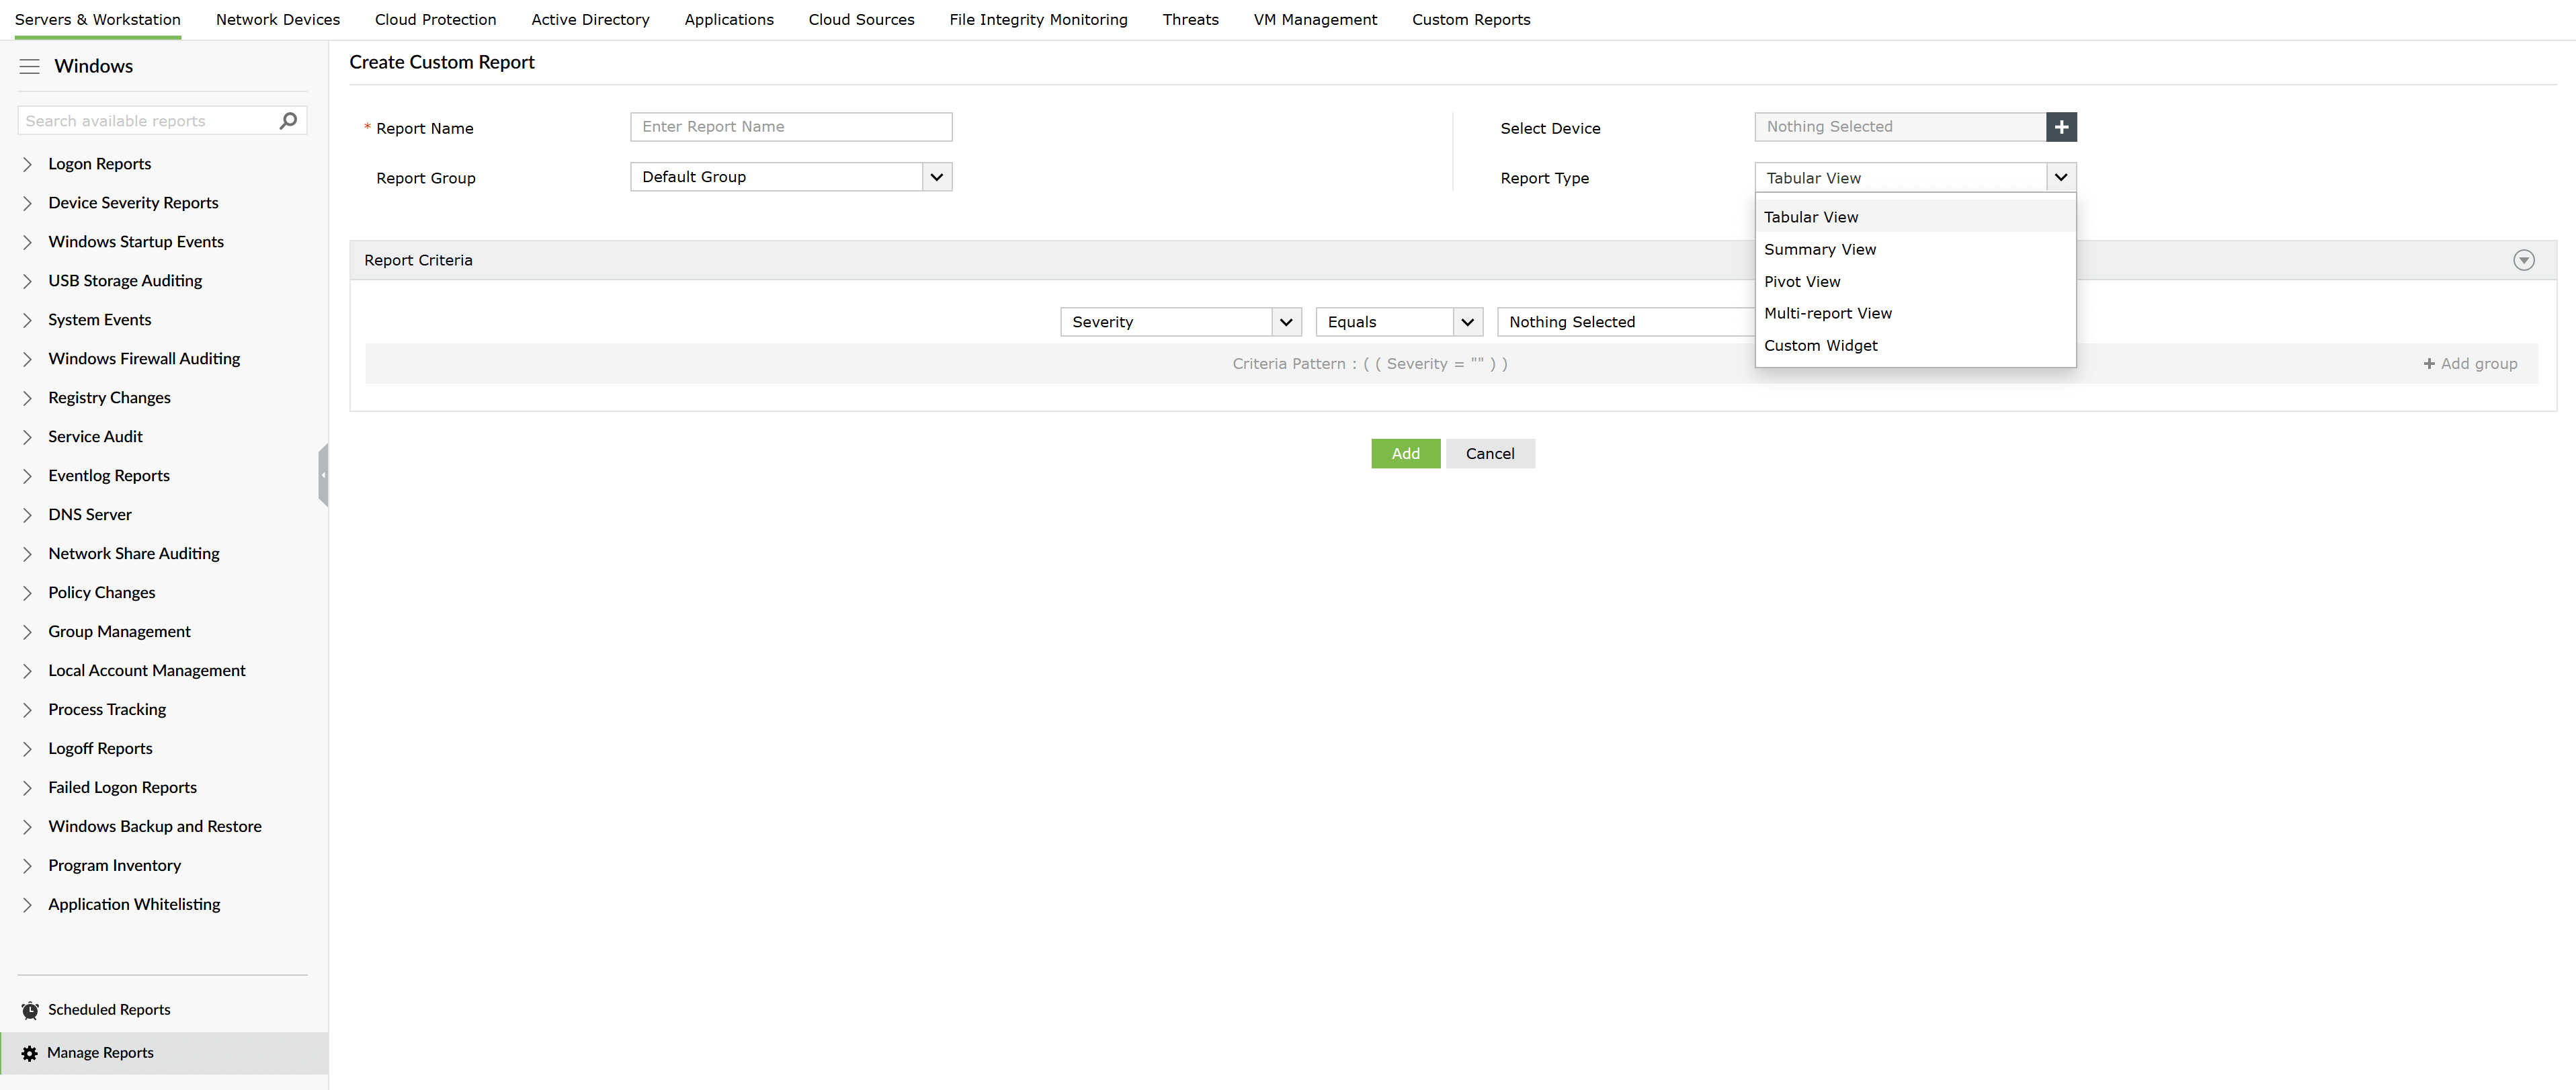Click the search magnifier icon in reports search
This screenshot has height=1090, width=2576.
288,121
